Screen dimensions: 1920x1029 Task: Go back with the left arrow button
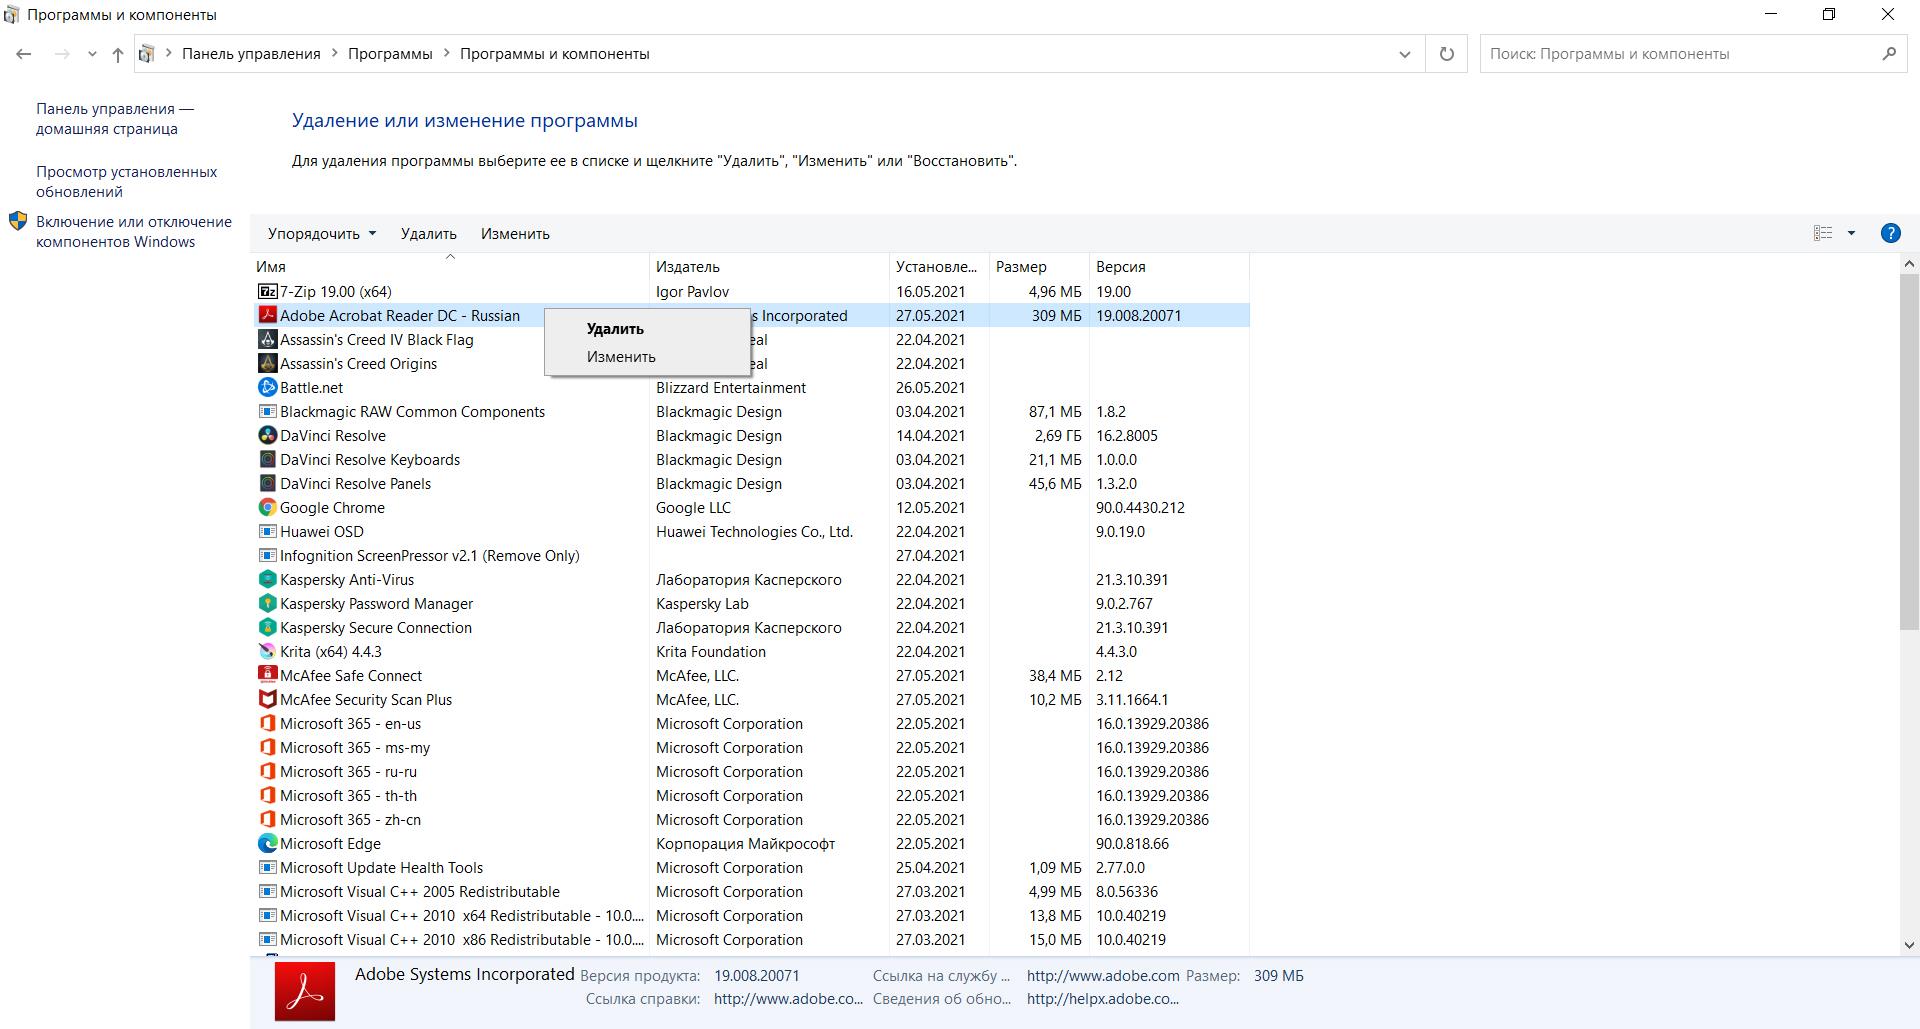tap(24, 54)
